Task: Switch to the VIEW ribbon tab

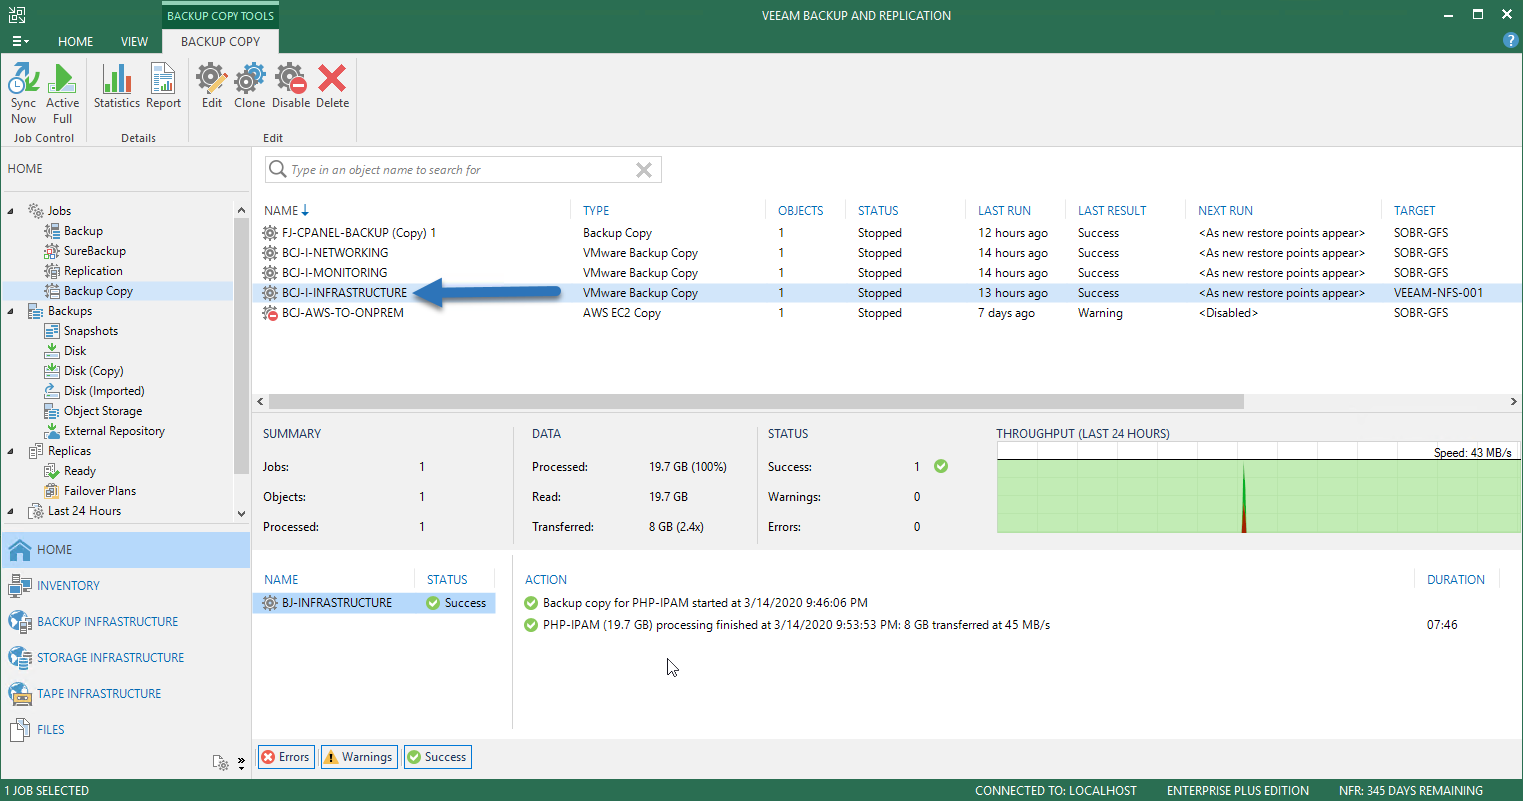Action: click(134, 42)
